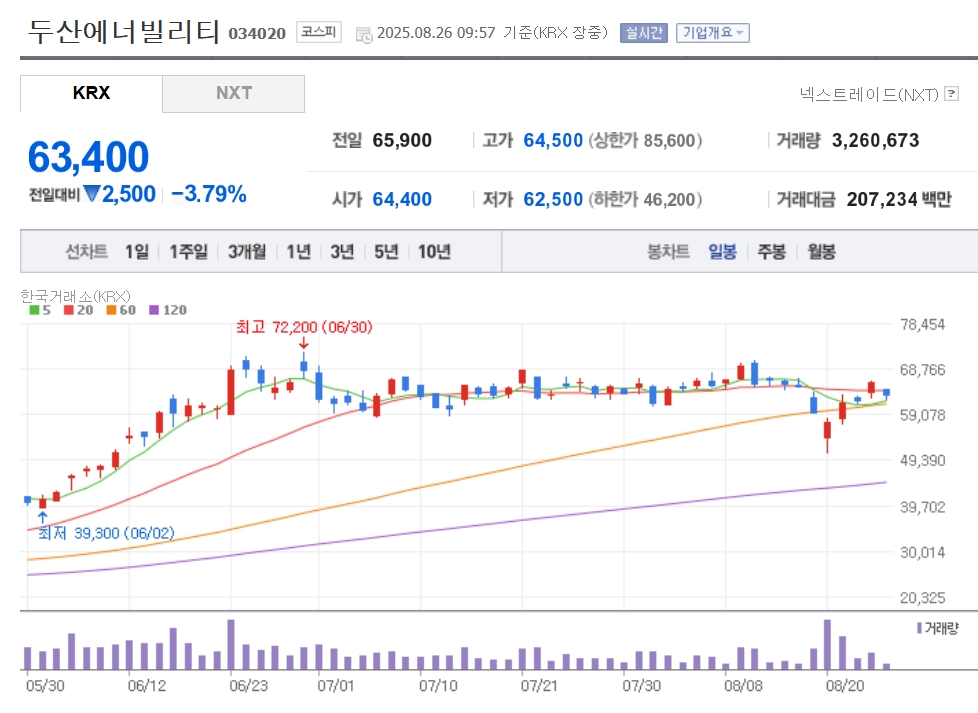Click the 최저 39,300 (06/02) low marker
The height and width of the screenshot is (713, 978).
106,533
